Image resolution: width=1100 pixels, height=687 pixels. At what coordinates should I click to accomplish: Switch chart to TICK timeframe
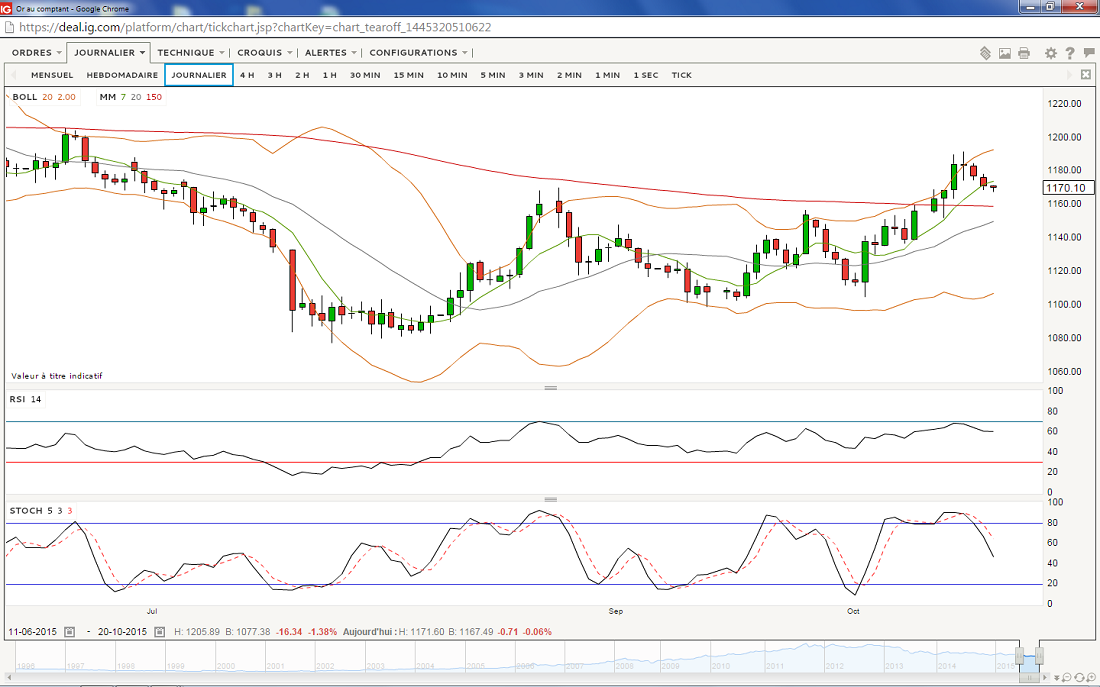pos(681,75)
